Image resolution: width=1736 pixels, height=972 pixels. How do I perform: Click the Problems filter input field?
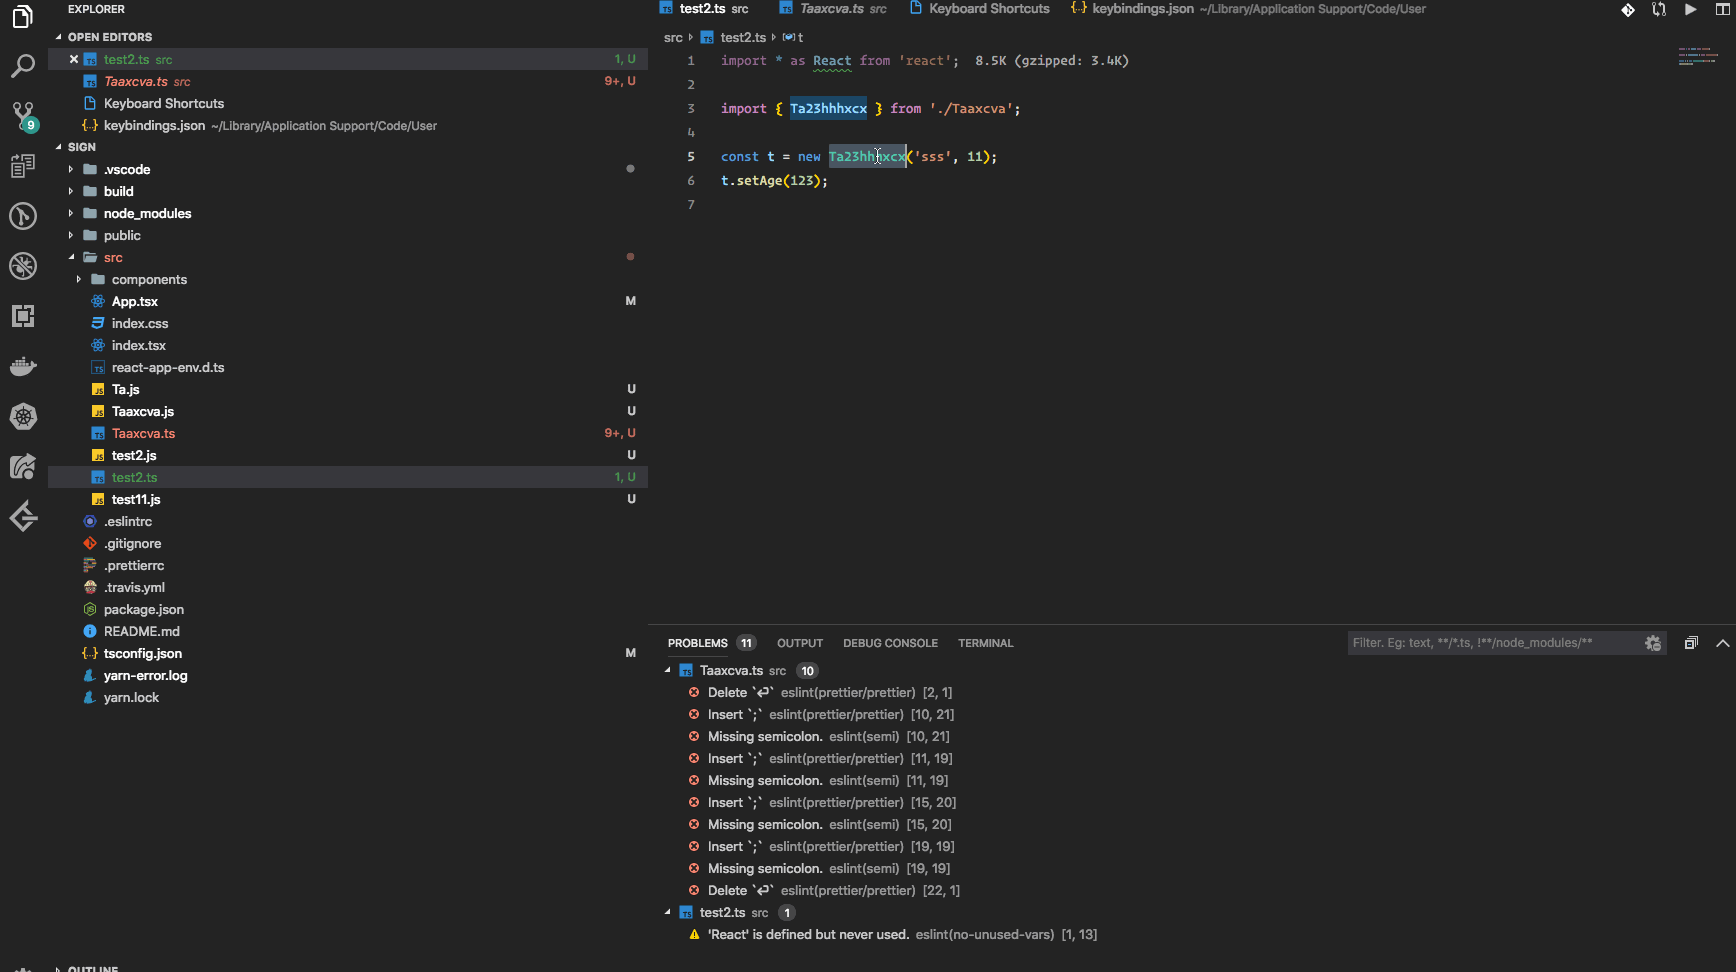click(1490, 643)
